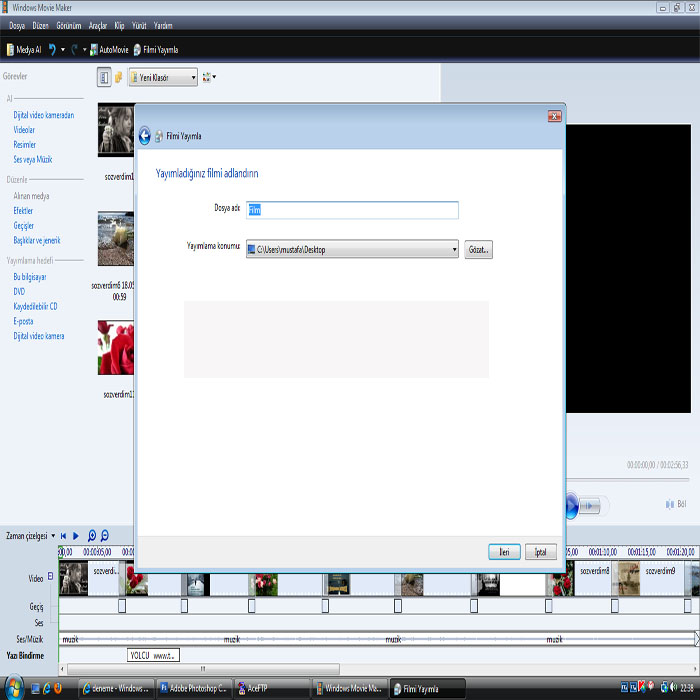
Task: Zoom in on the timeline
Action: [x=92, y=536]
